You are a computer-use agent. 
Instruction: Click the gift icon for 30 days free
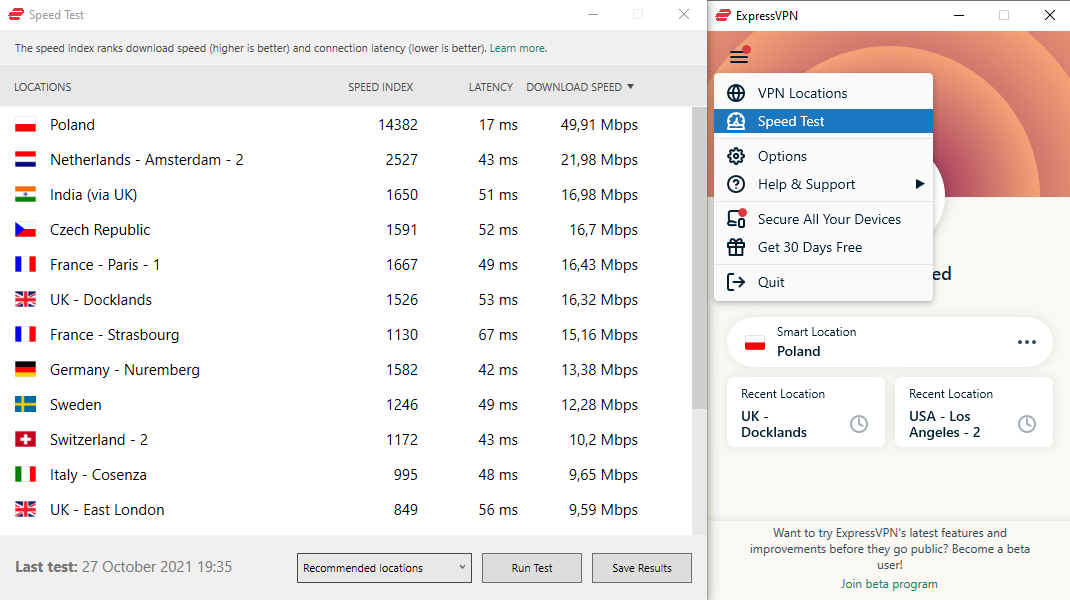click(736, 247)
